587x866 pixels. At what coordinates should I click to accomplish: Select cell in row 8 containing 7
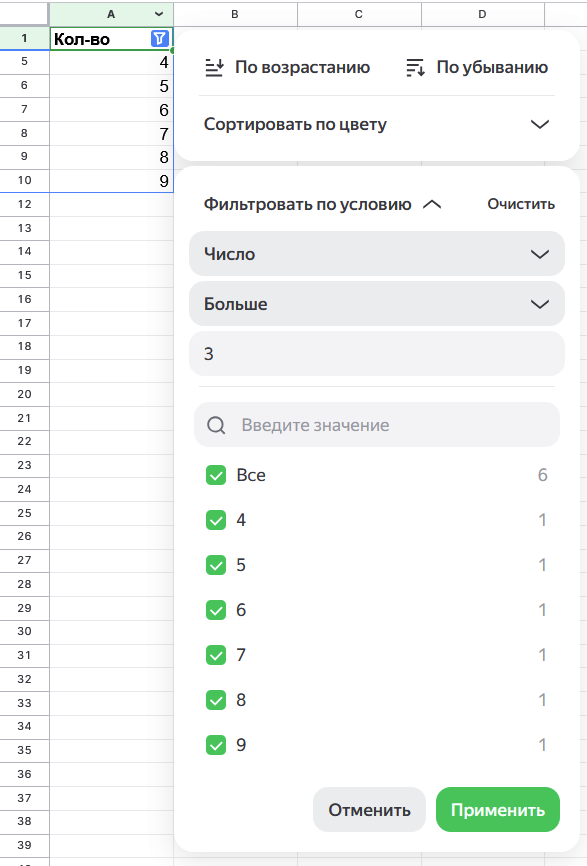pyautogui.click(x=112, y=133)
